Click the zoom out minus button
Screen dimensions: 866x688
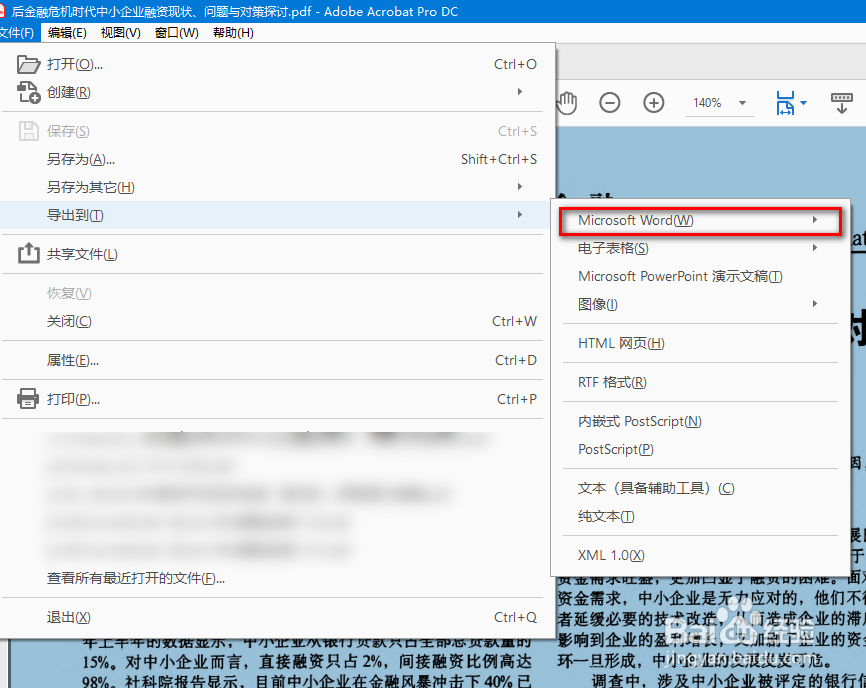pos(610,103)
